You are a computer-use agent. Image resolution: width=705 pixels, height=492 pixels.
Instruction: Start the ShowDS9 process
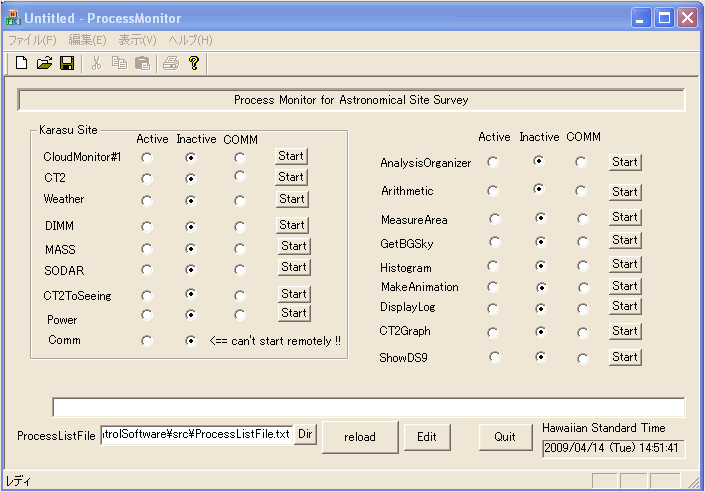tap(625, 357)
